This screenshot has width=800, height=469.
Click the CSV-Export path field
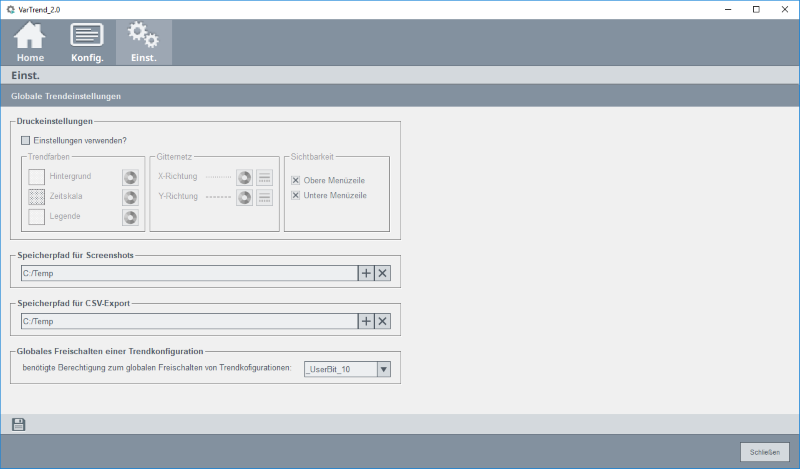189,321
